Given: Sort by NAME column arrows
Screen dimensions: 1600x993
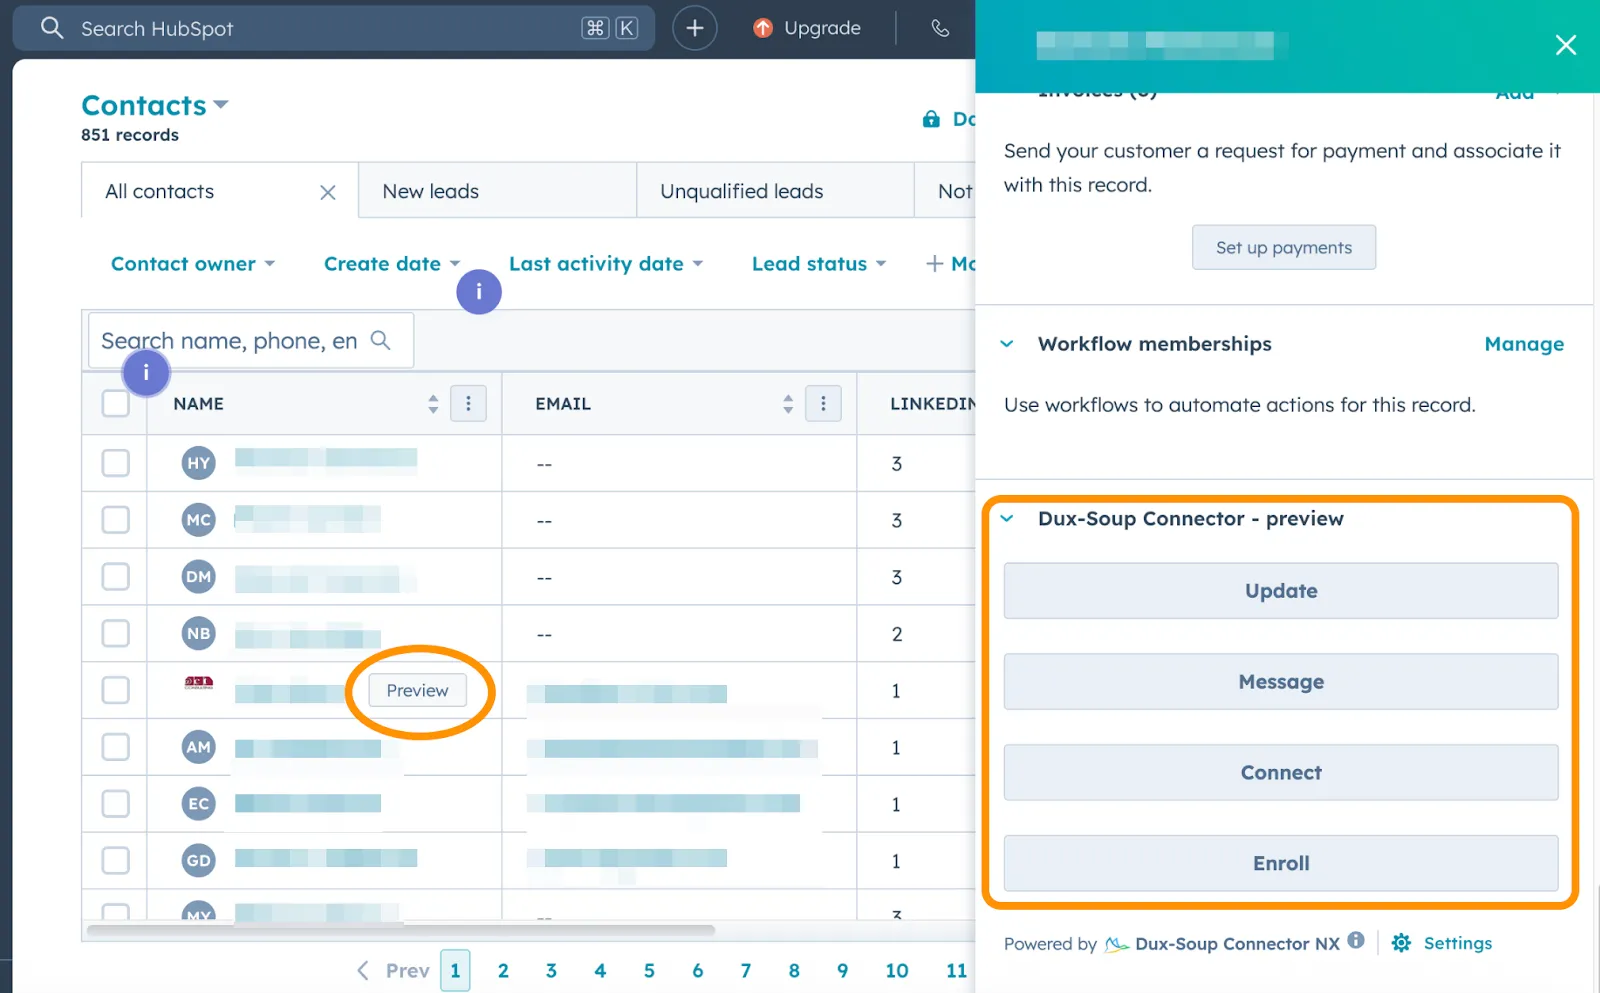Looking at the screenshot, I should pyautogui.click(x=433, y=404).
